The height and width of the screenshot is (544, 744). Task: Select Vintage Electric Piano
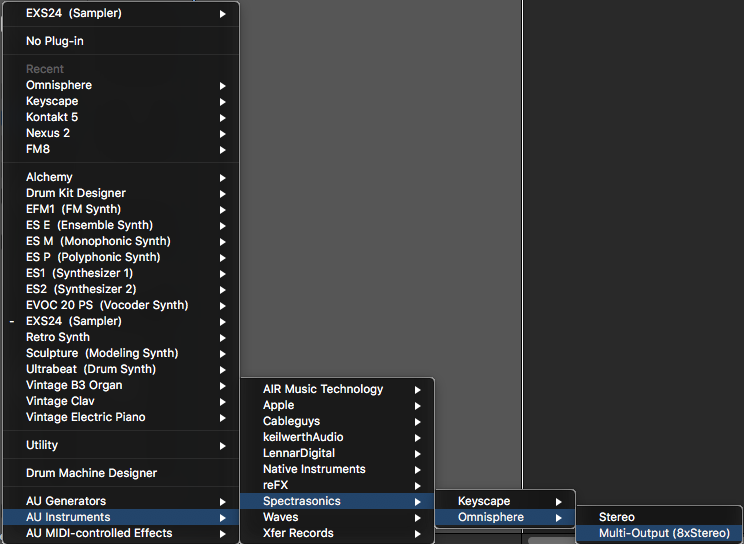click(x=121, y=417)
